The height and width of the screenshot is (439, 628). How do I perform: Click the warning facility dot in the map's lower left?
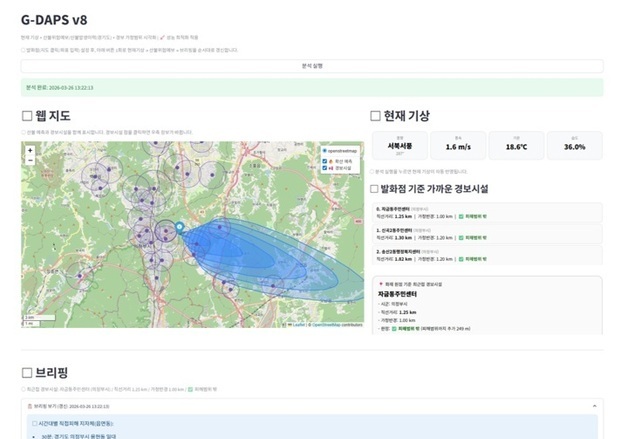coord(80,276)
